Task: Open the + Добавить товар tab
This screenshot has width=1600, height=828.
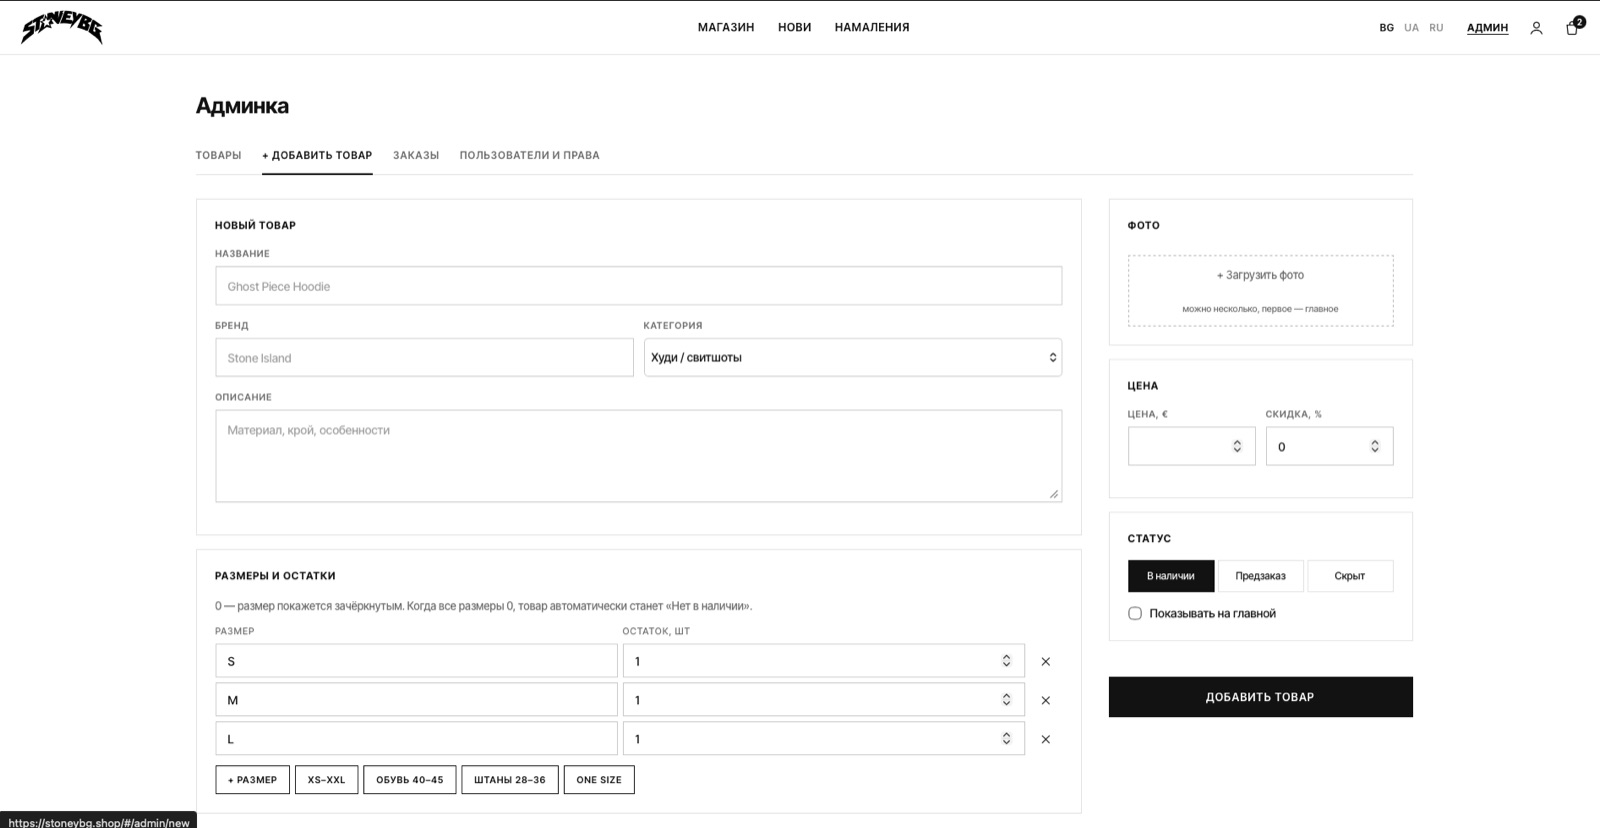Action: [317, 155]
